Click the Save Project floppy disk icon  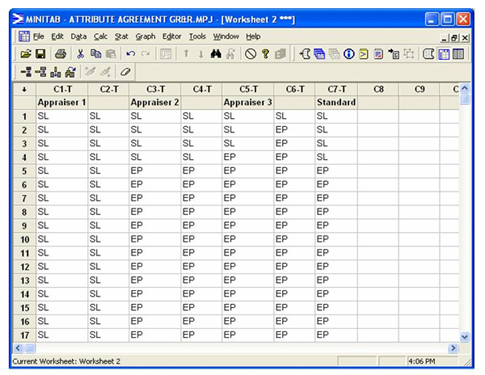click(x=40, y=54)
